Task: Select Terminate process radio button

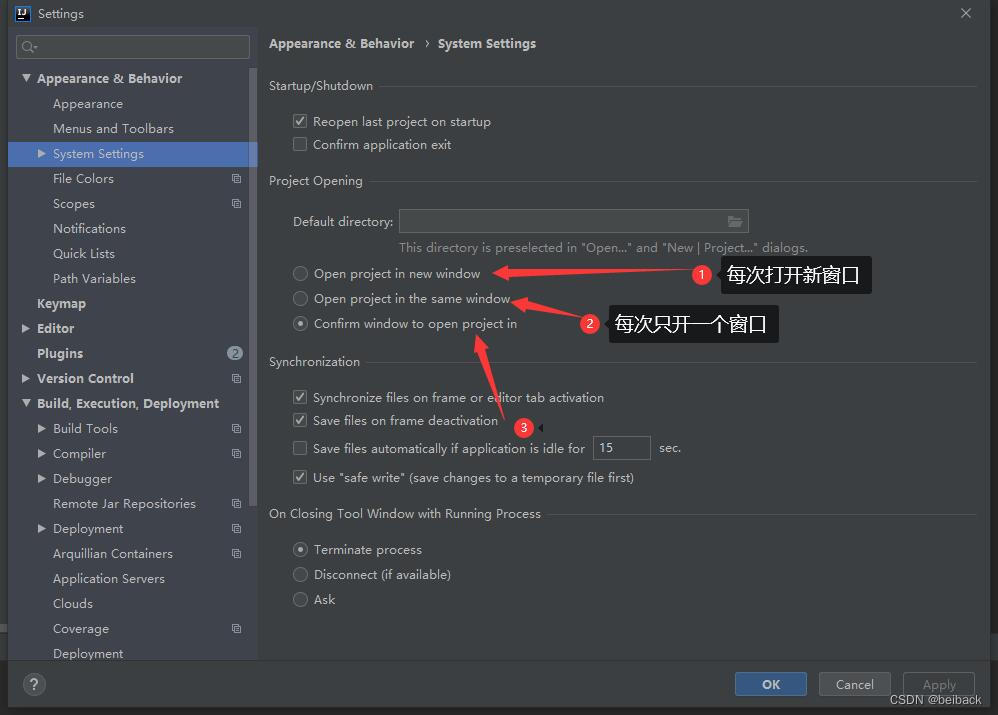Action: pyautogui.click(x=300, y=549)
